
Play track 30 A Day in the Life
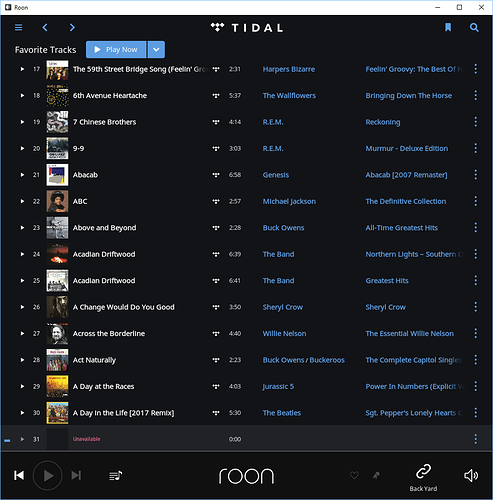tap(22, 413)
